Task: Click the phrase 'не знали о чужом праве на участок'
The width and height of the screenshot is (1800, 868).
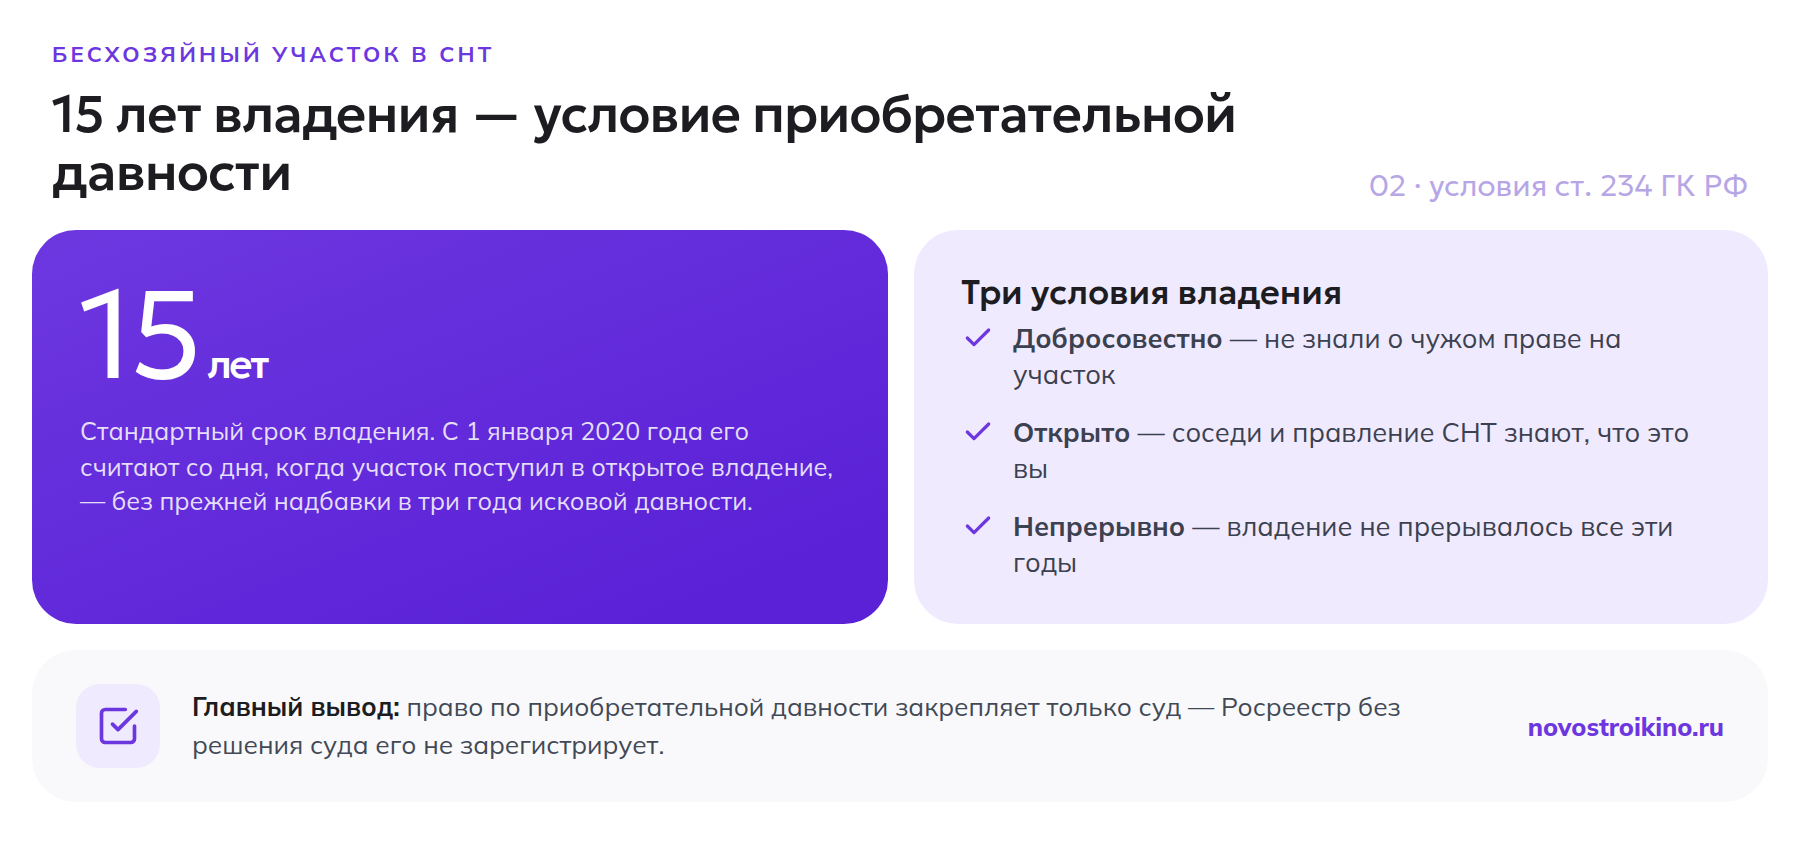Action: (x=1317, y=357)
